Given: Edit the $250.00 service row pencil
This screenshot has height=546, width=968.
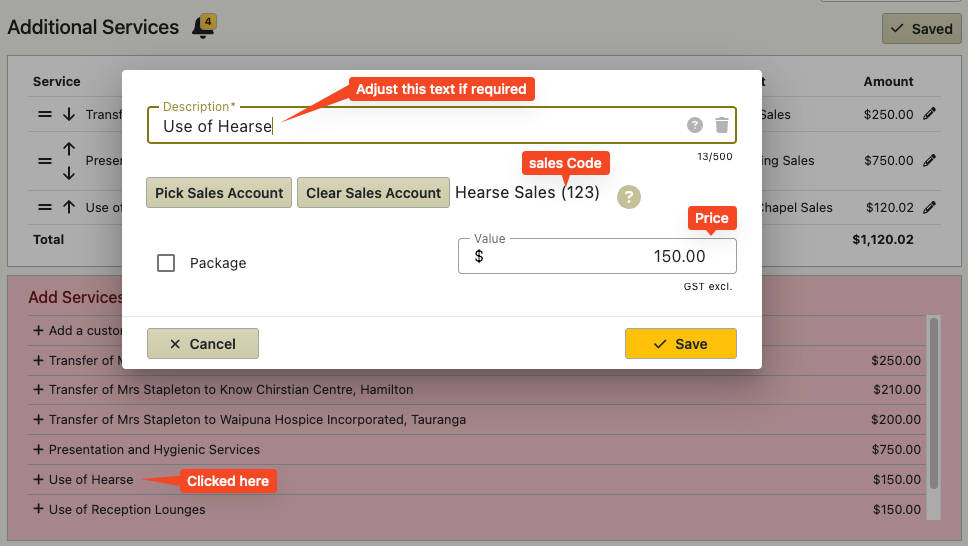Looking at the screenshot, I should (x=929, y=114).
